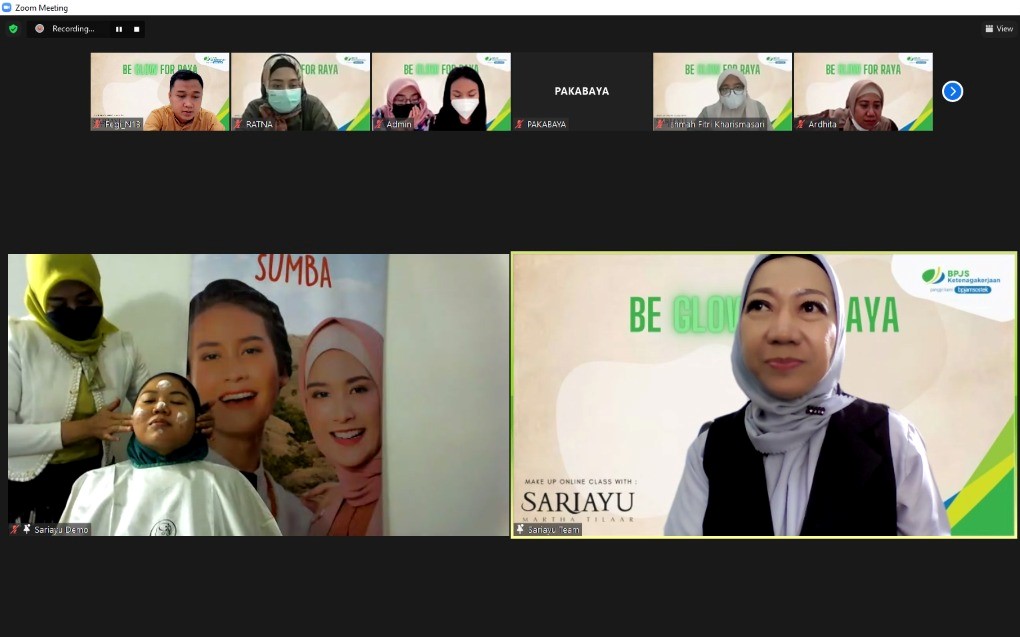Click muted mic icon on Sariayu Demo label
This screenshot has width=1020, height=637.
tap(15, 529)
